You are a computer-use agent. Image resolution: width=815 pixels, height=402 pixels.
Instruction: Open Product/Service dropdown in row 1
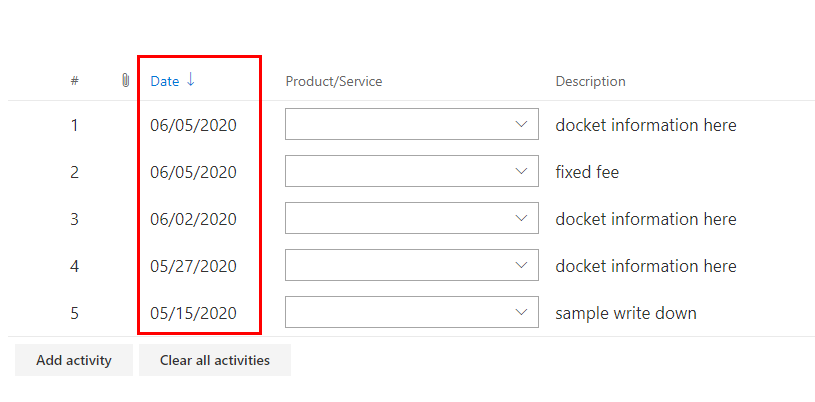[520, 125]
